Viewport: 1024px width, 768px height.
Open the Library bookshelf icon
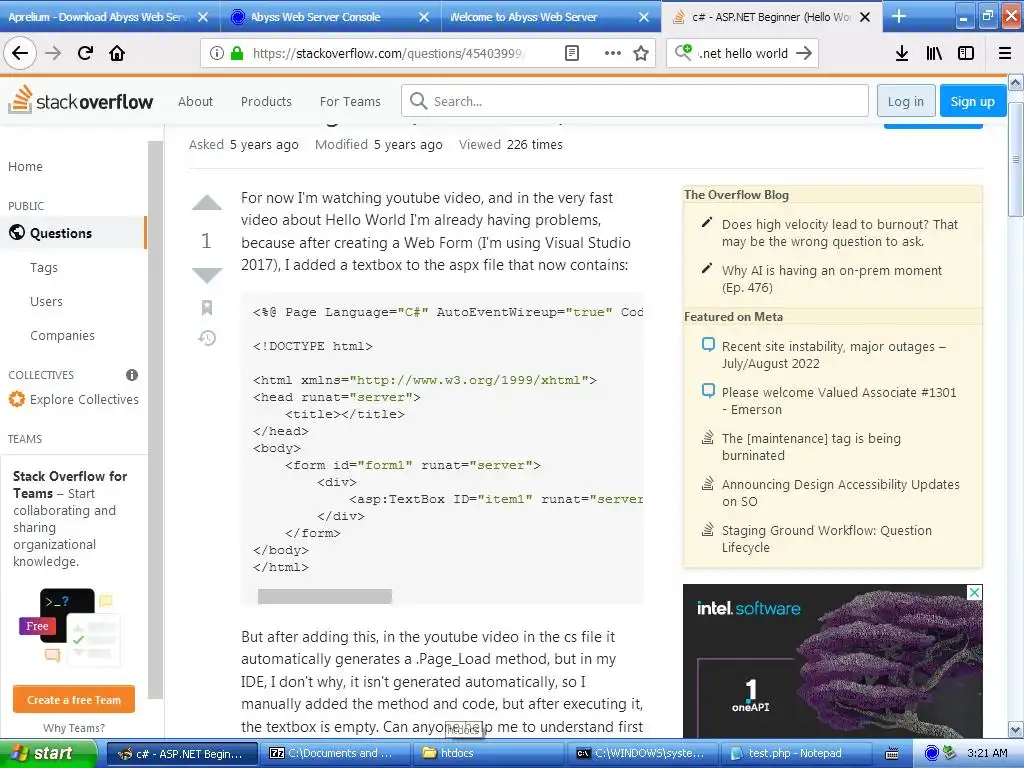pos(934,53)
